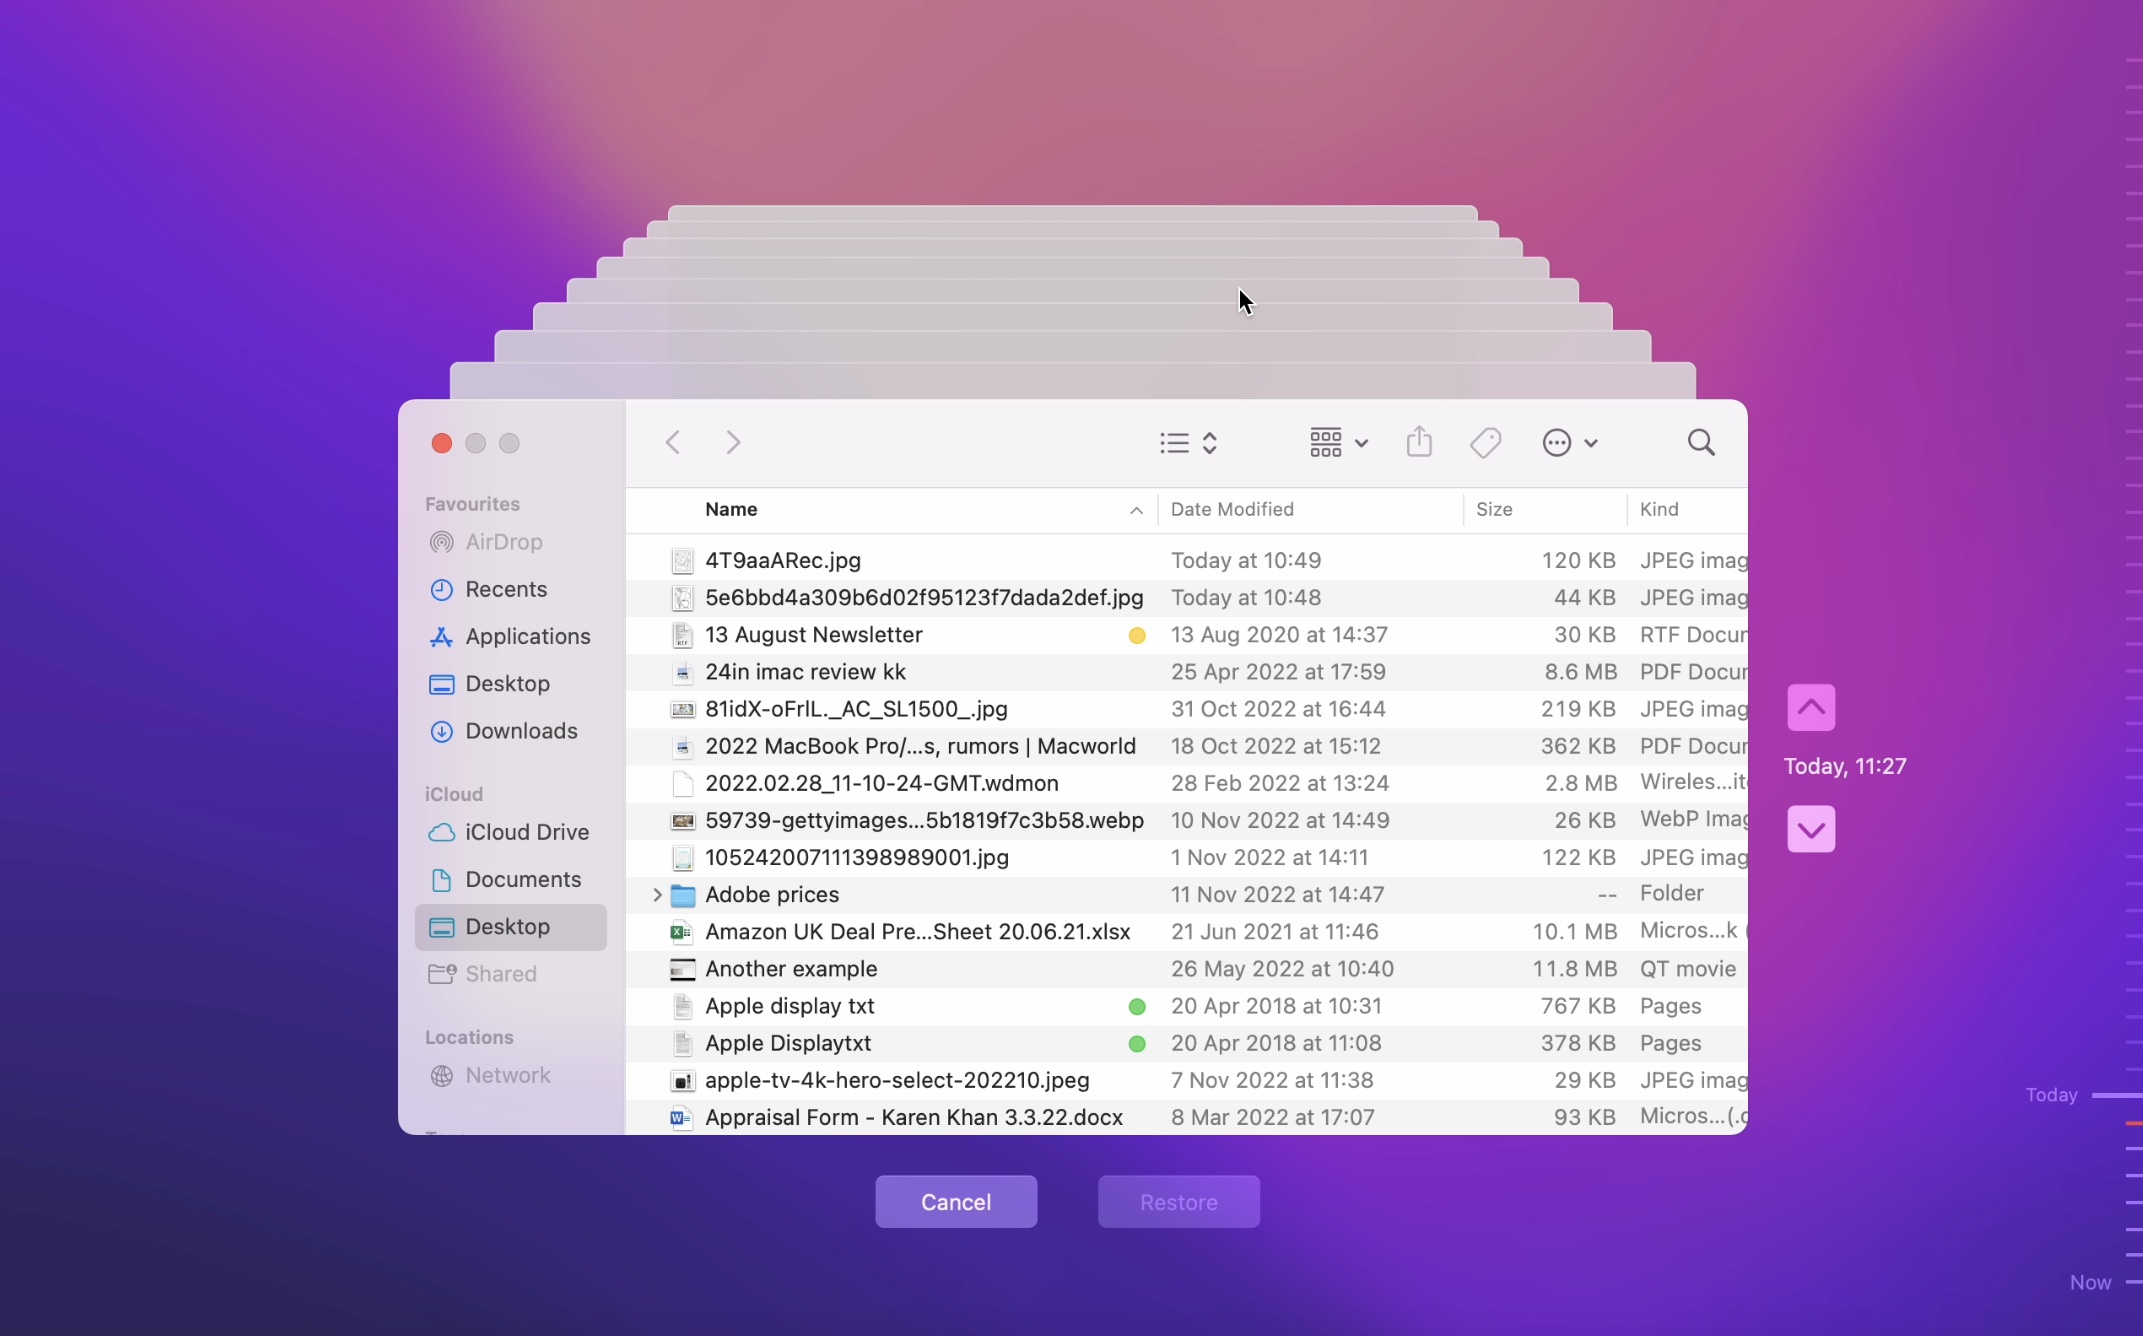Viewport: 2143px width, 1336px height.
Task: Select the Now marker on the timeline
Action: [x=2104, y=1282]
